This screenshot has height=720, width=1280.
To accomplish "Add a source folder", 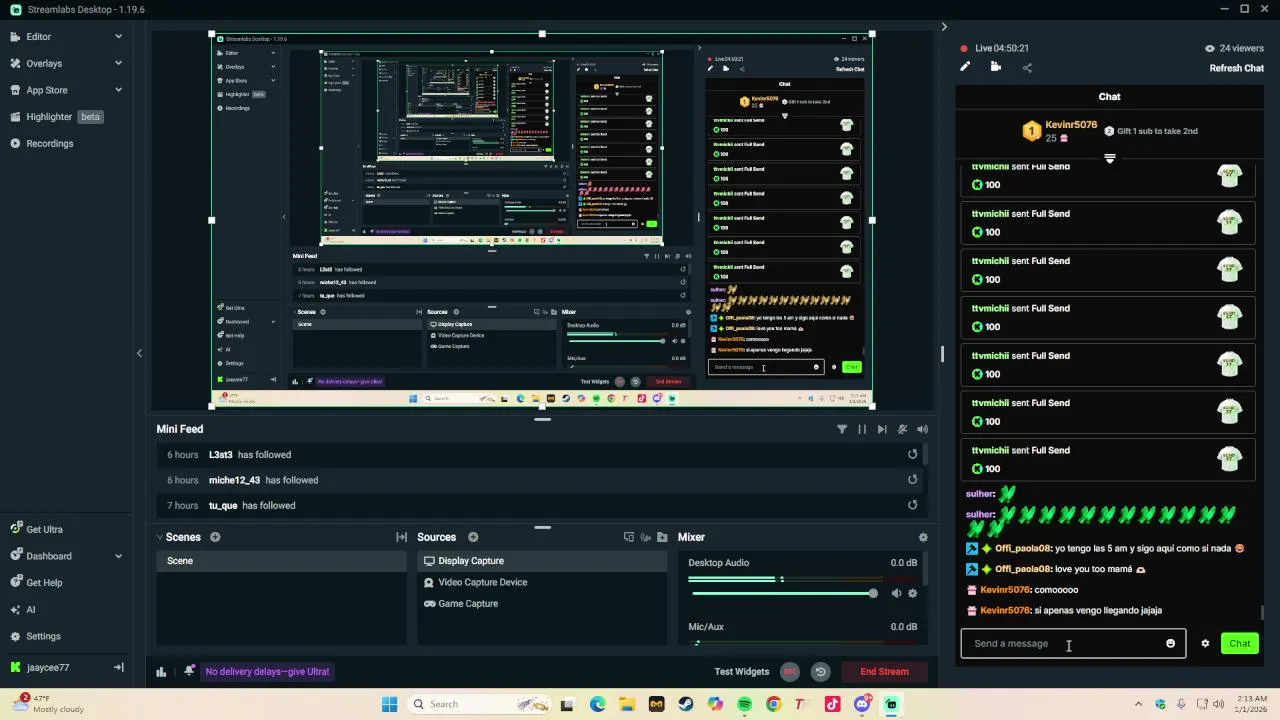I will [x=662, y=537].
